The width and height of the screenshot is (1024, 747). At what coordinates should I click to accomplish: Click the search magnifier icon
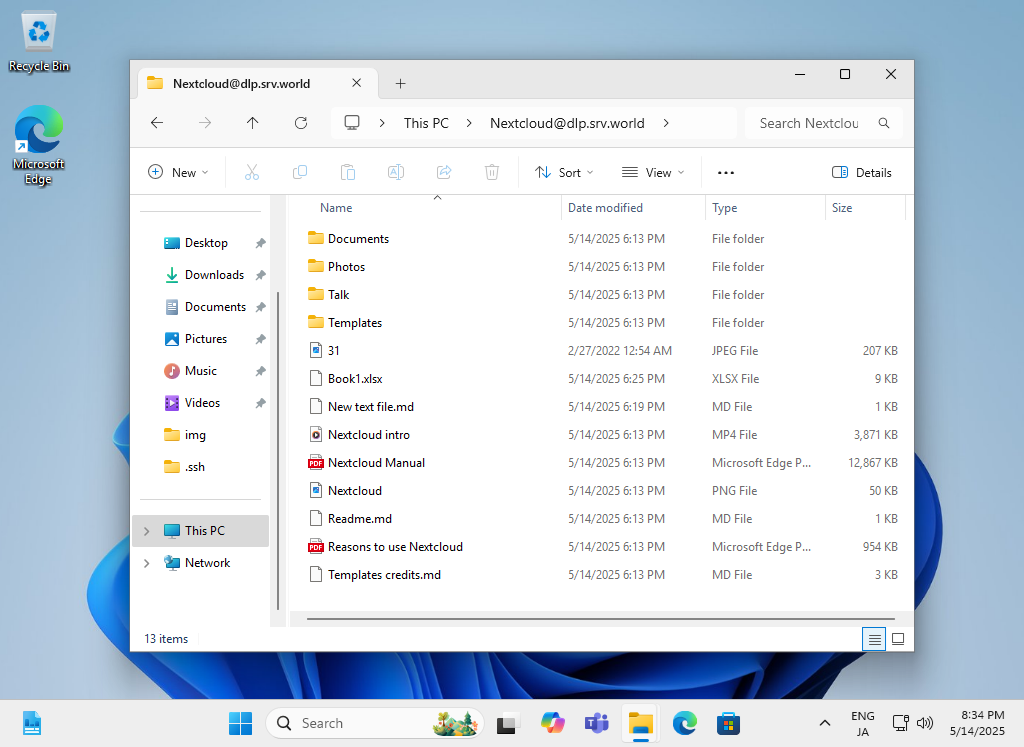884,123
